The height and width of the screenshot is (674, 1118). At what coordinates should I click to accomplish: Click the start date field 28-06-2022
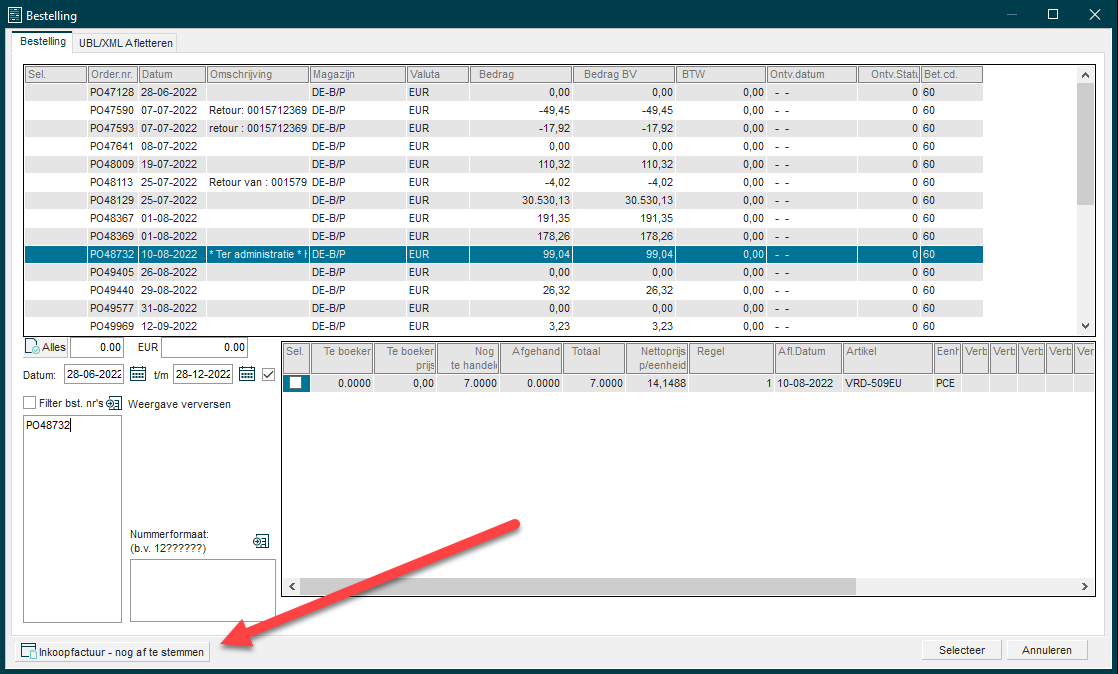pyautogui.click(x=93, y=374)
